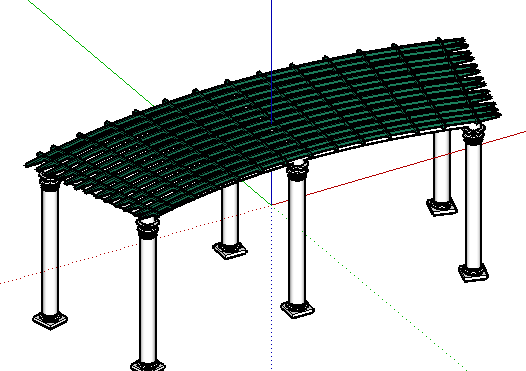Pick the short rear column left of the blue axis
The image size is (526, 371).
[x=230, y=216]
